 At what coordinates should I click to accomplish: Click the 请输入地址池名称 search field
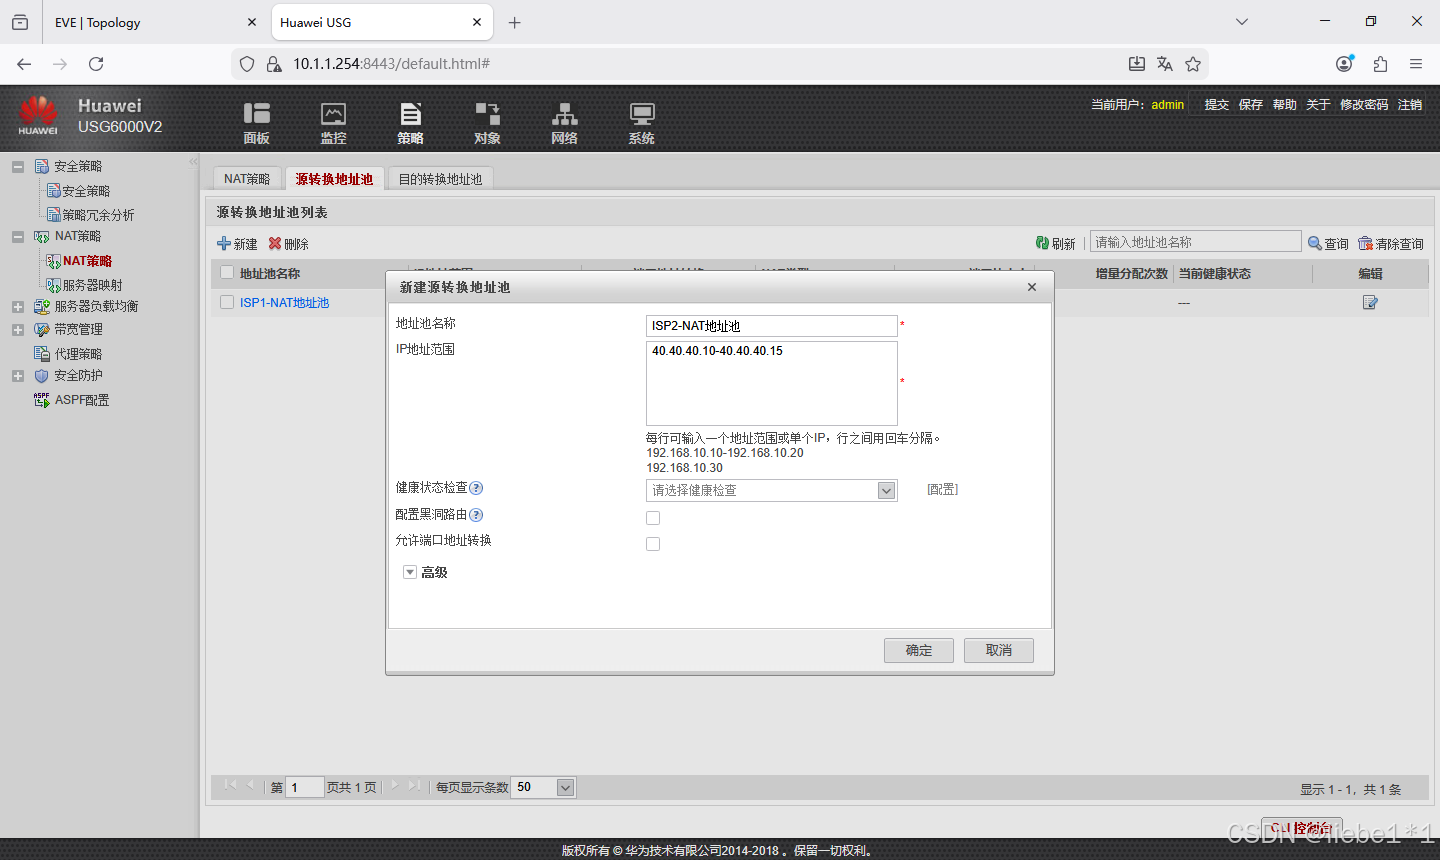pos(1195,242)
